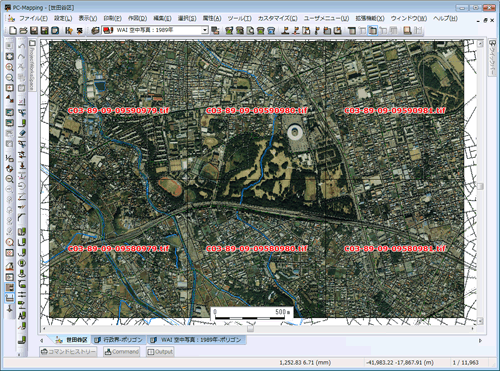
Task: Select the zoom-out magnifier tool in left toolbar
Action: (x=10, y=78)
